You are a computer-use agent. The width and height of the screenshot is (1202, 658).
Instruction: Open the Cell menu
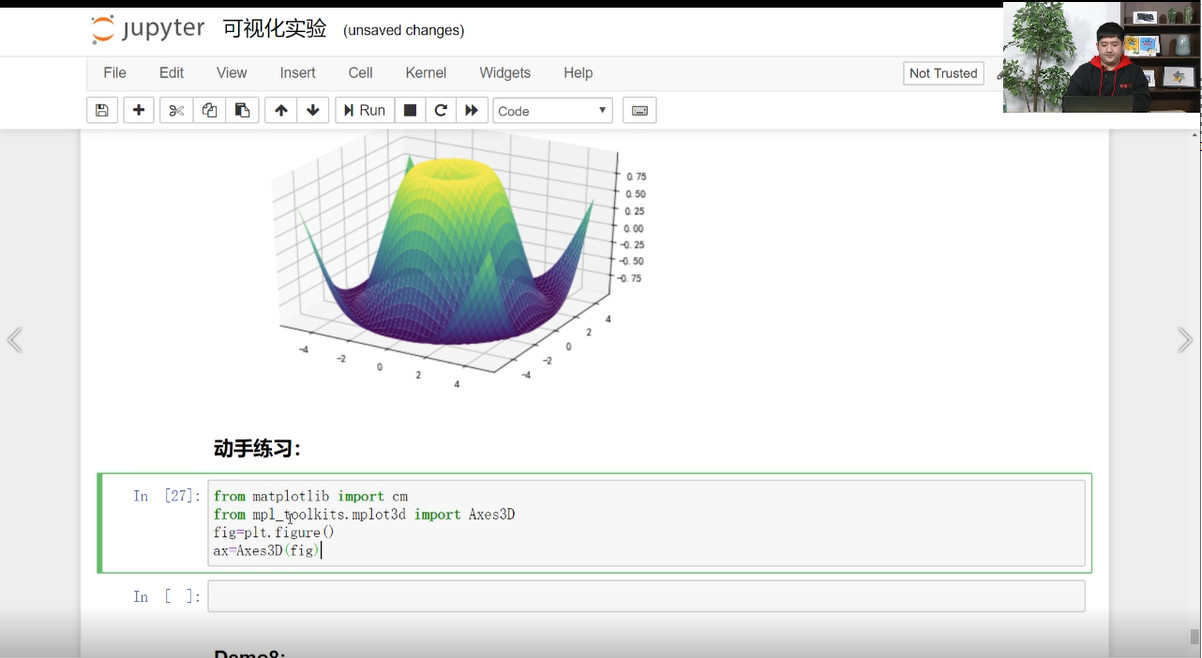360,73
